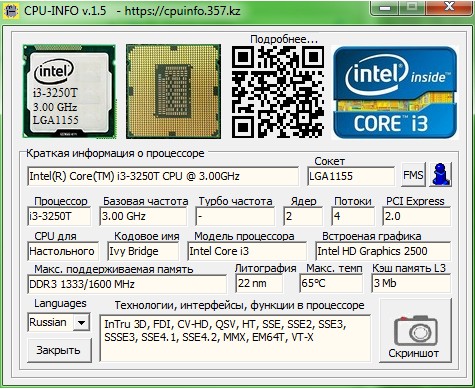The image size is (475, 389).
Task: Click the Закрыть button
Action: pos(59,350)
